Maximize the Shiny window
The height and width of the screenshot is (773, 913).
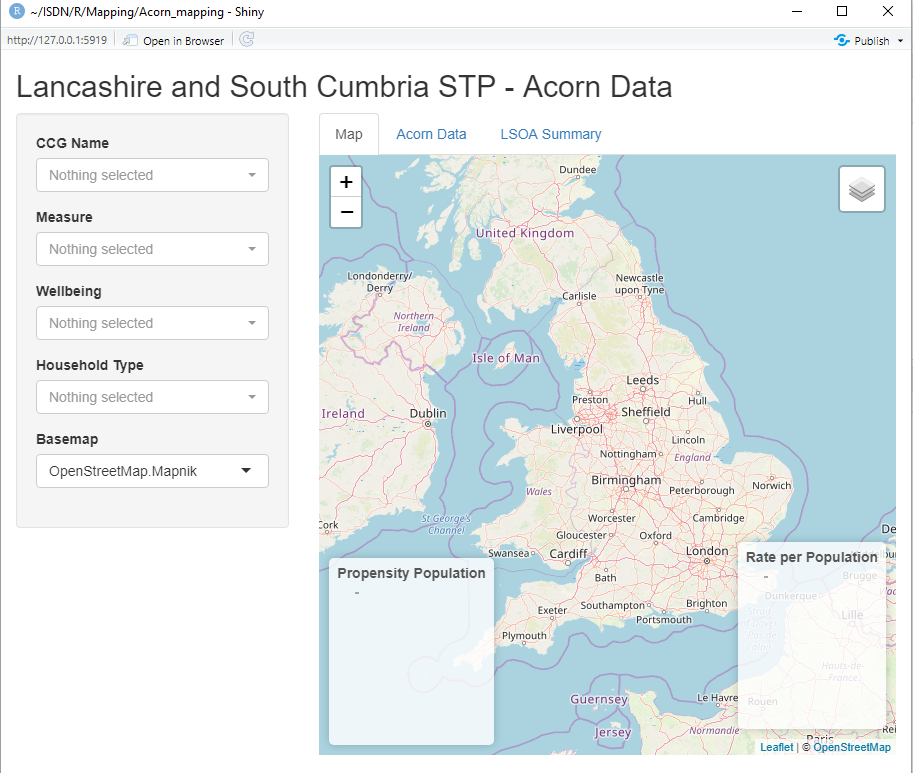(842, 11)
